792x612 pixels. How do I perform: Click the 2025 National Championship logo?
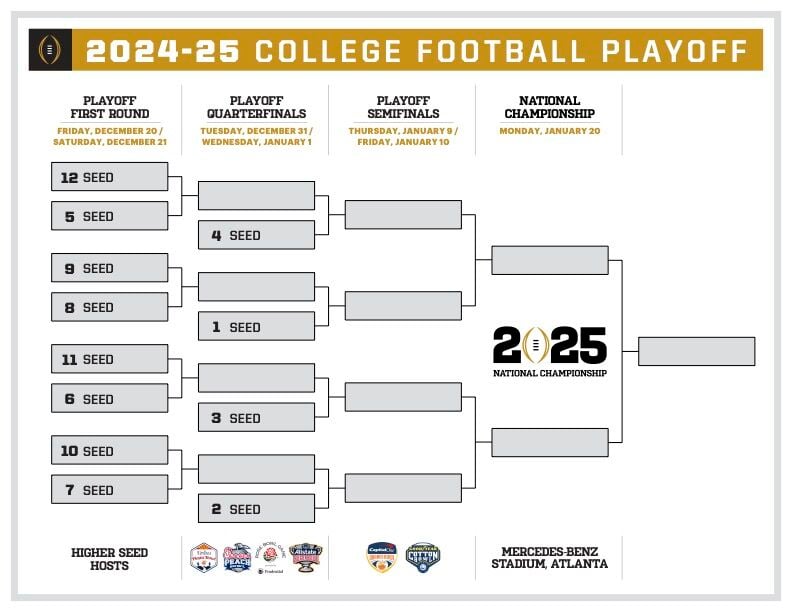click(x=550, y=352)
